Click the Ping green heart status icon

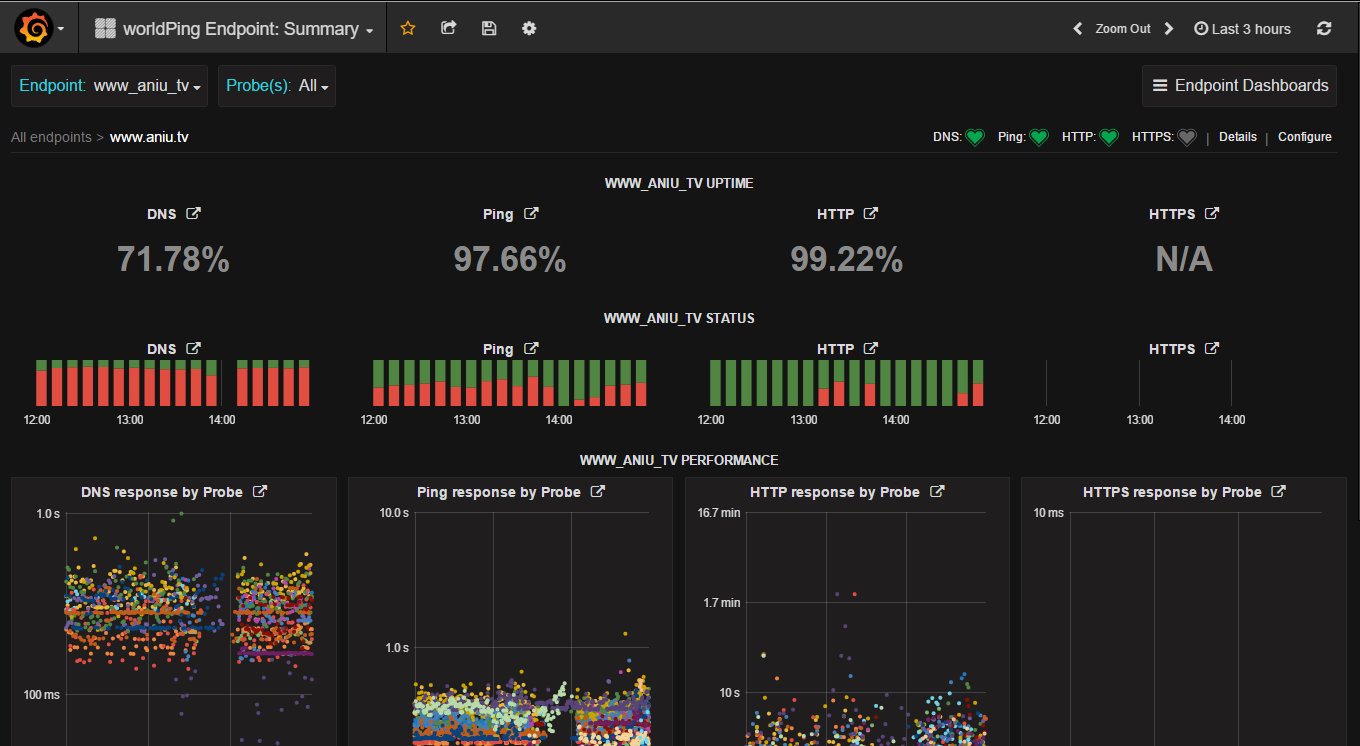(x=1039, y=137)
